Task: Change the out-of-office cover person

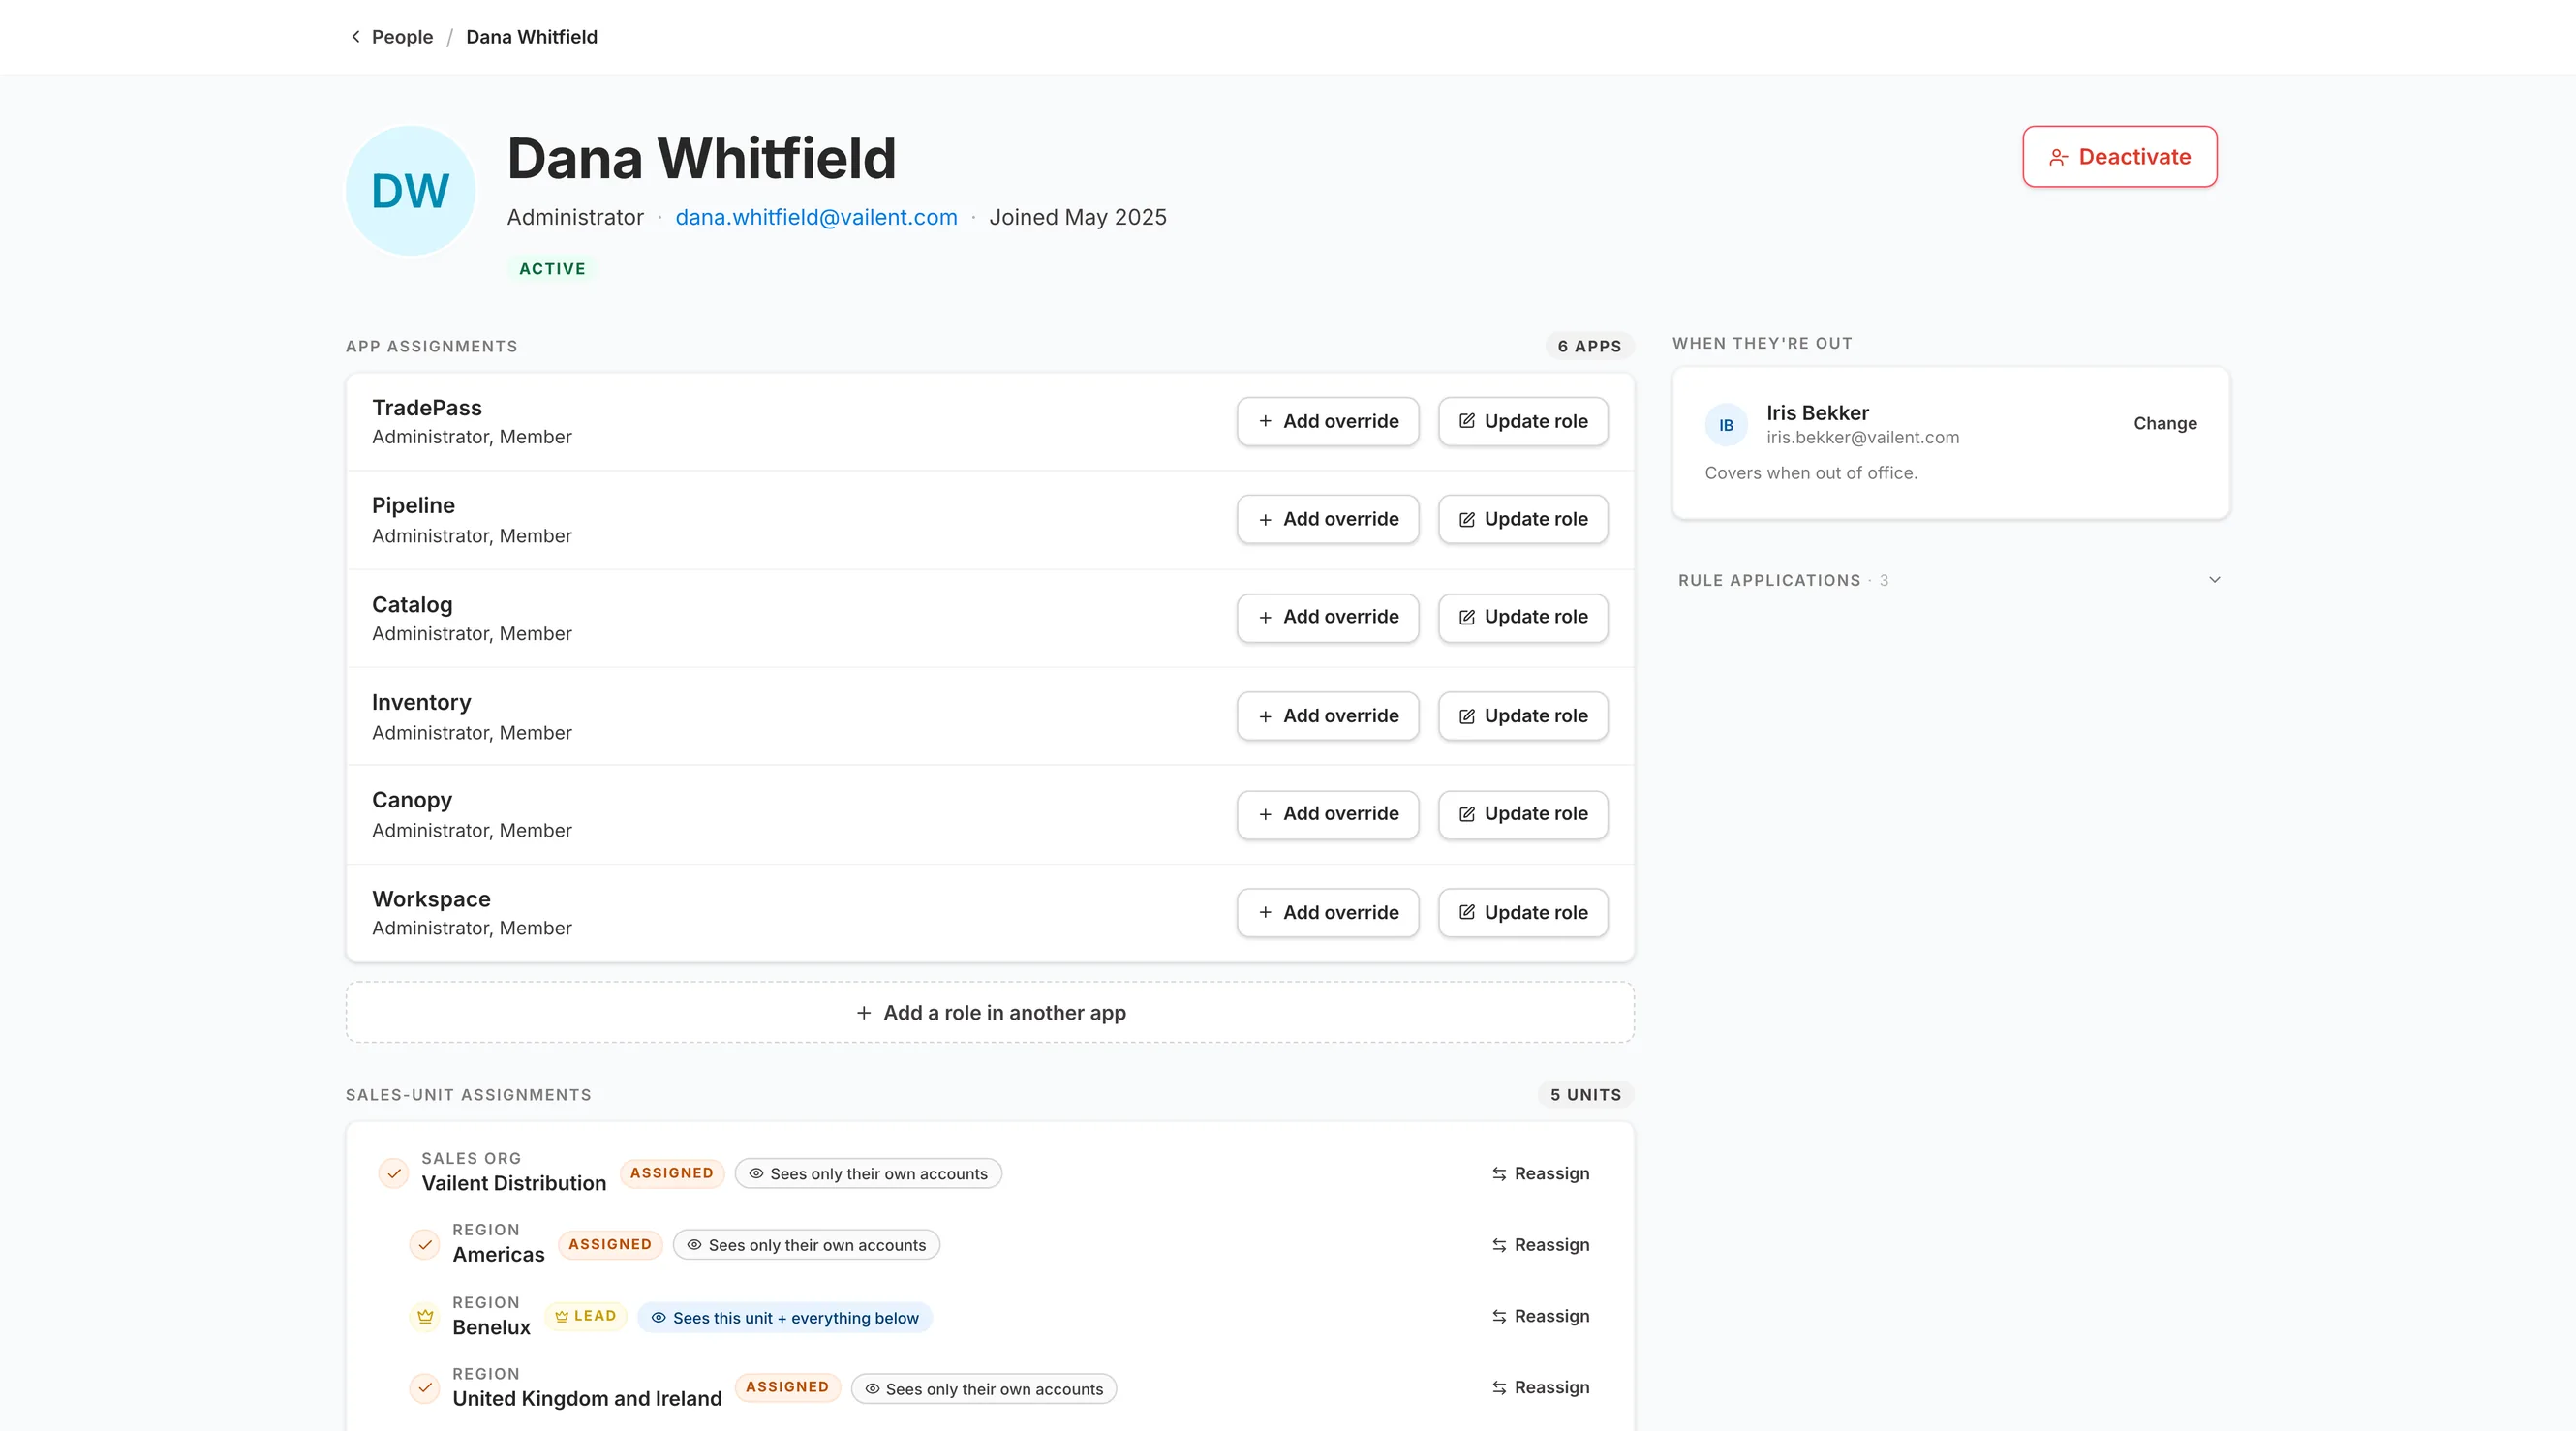Action: 2165,423
